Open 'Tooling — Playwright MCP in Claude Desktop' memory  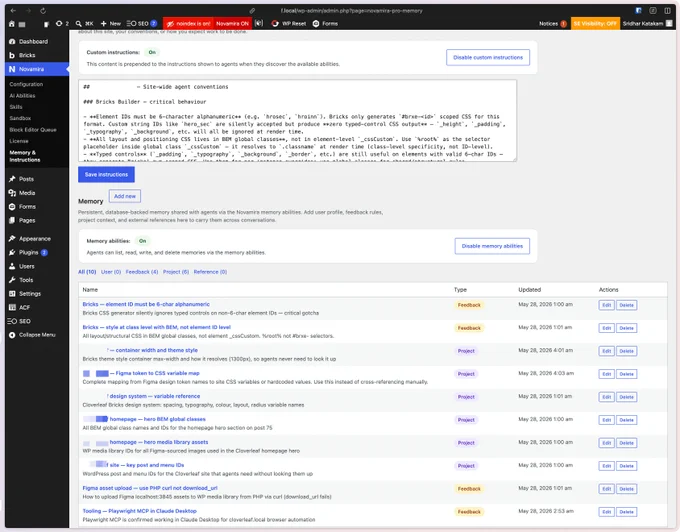[140, 511]
